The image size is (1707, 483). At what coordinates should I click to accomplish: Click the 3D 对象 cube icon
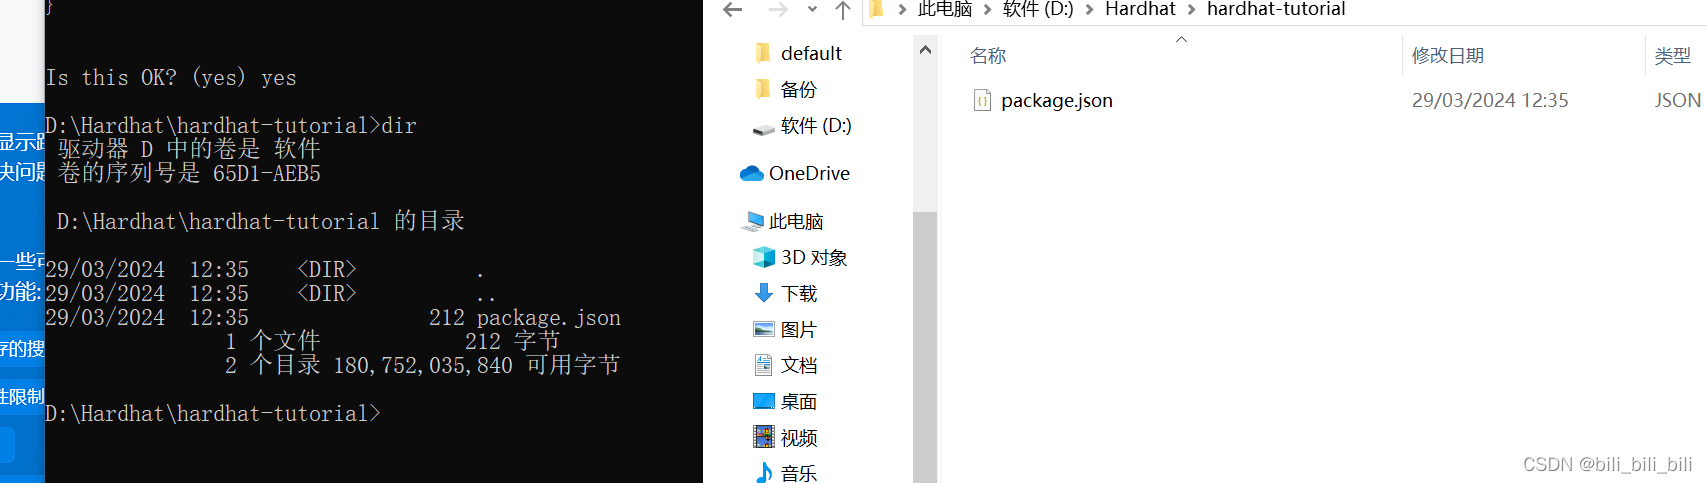pyautogui.click(x=764, y=257)
